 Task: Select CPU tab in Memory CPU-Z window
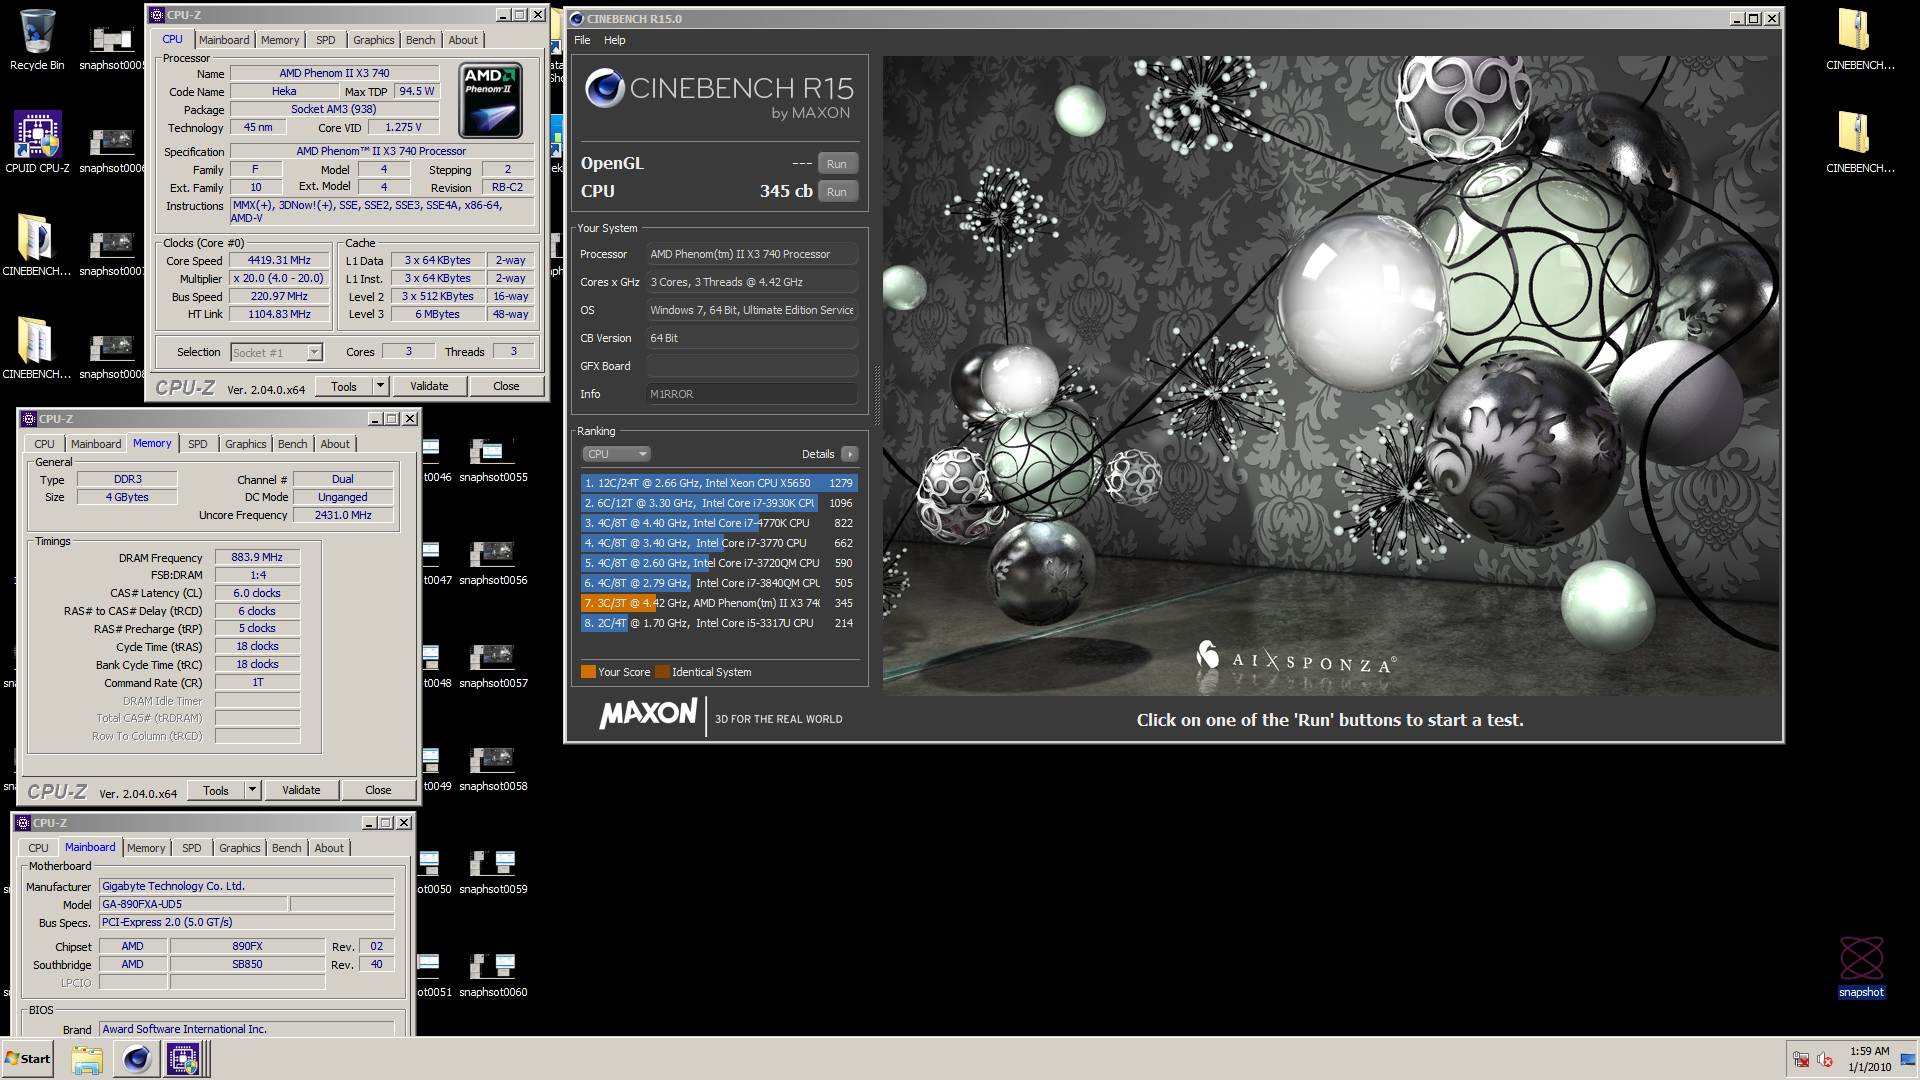tap(44, 444)
